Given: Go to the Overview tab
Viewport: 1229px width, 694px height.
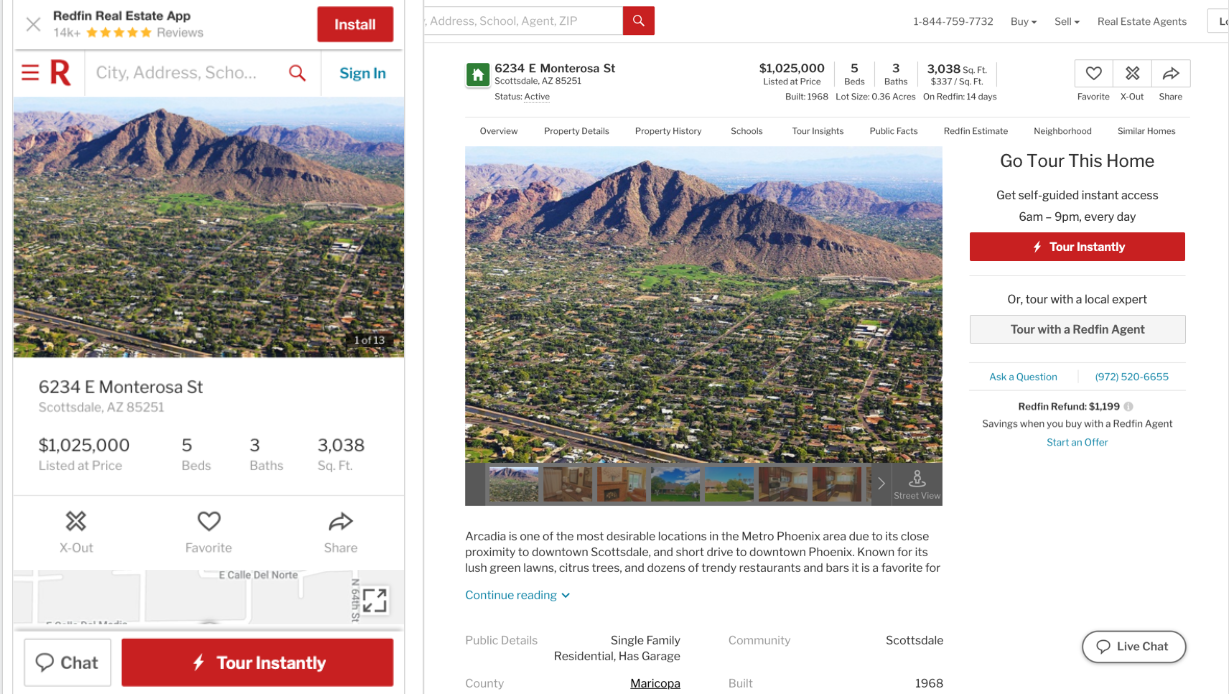Looking at the screenshot, I should pos(499,131).
